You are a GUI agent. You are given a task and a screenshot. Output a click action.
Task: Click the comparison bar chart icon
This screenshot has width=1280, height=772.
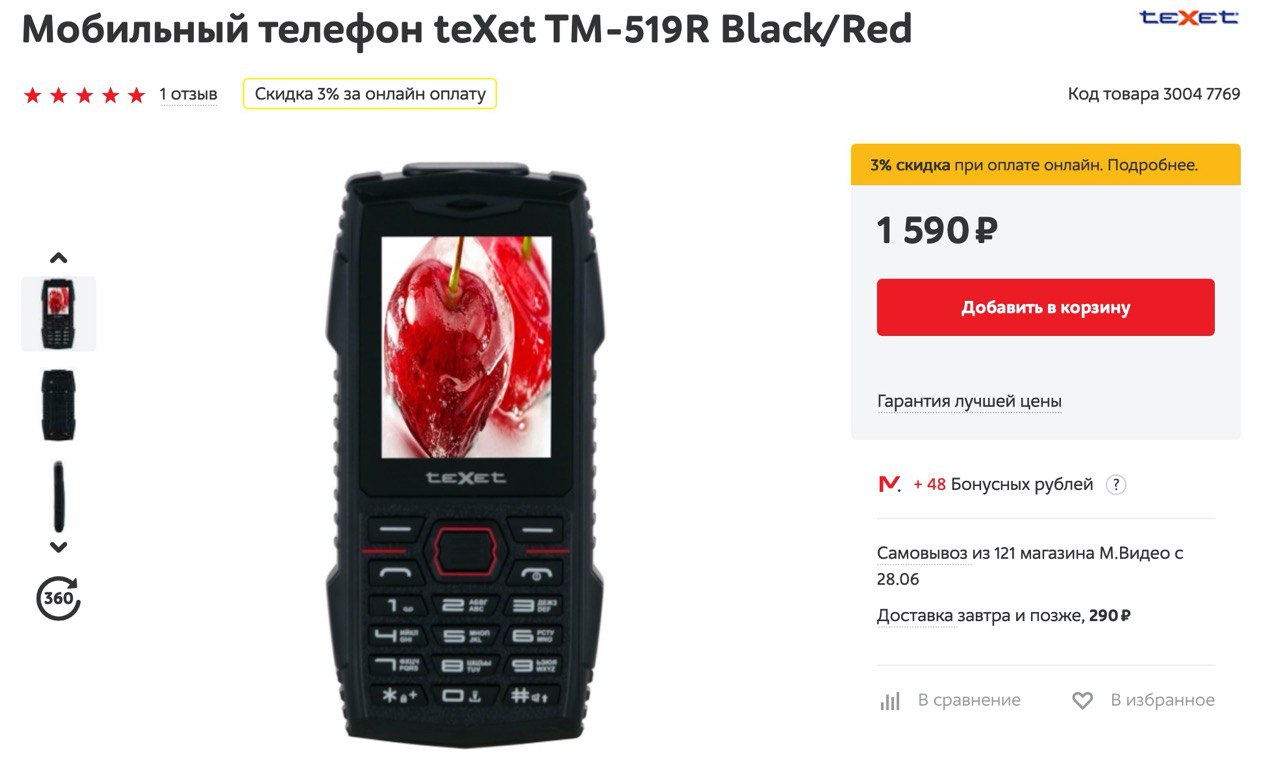tap(890, 701)
